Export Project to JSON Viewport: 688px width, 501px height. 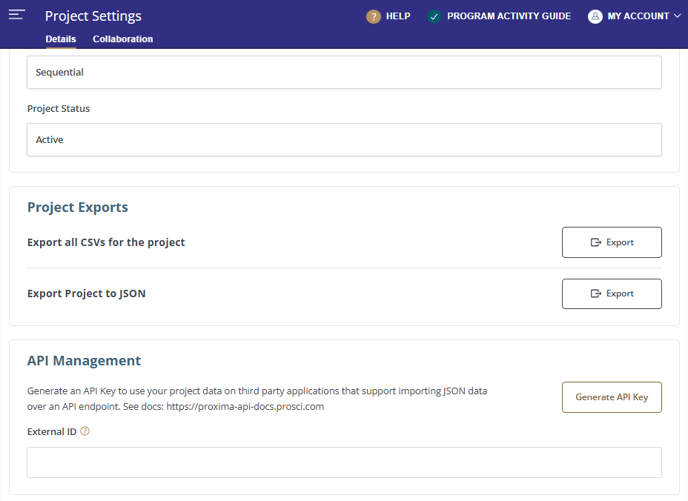(x=611, y=294)
